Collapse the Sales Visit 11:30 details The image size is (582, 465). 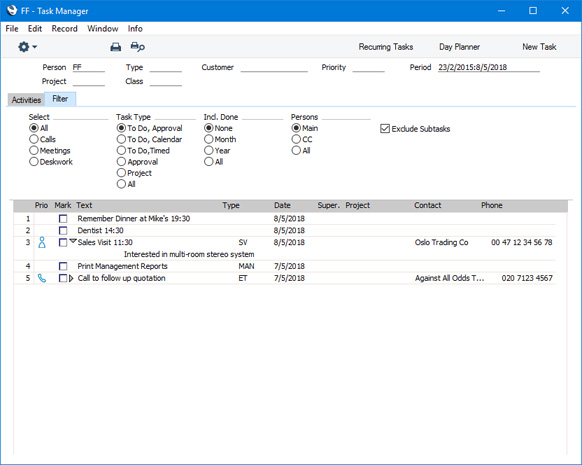point(73,242)
